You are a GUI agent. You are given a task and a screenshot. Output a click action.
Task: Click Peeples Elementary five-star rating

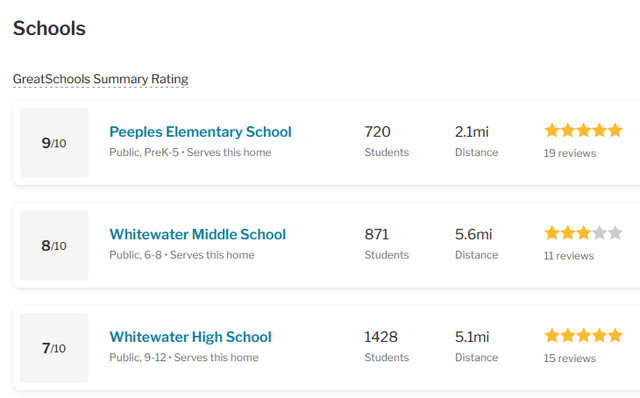pyautogui.click(x=583, y=131)
